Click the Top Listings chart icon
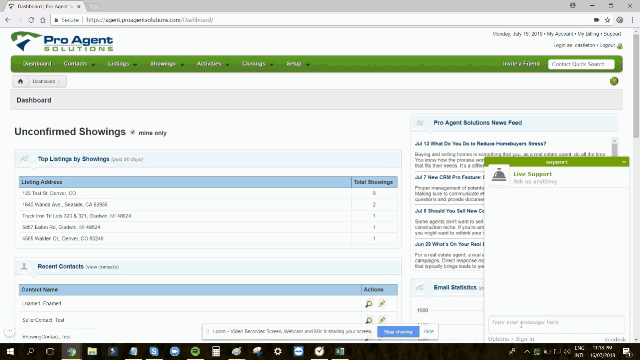640x360 pixels. [x=24, y=159]
